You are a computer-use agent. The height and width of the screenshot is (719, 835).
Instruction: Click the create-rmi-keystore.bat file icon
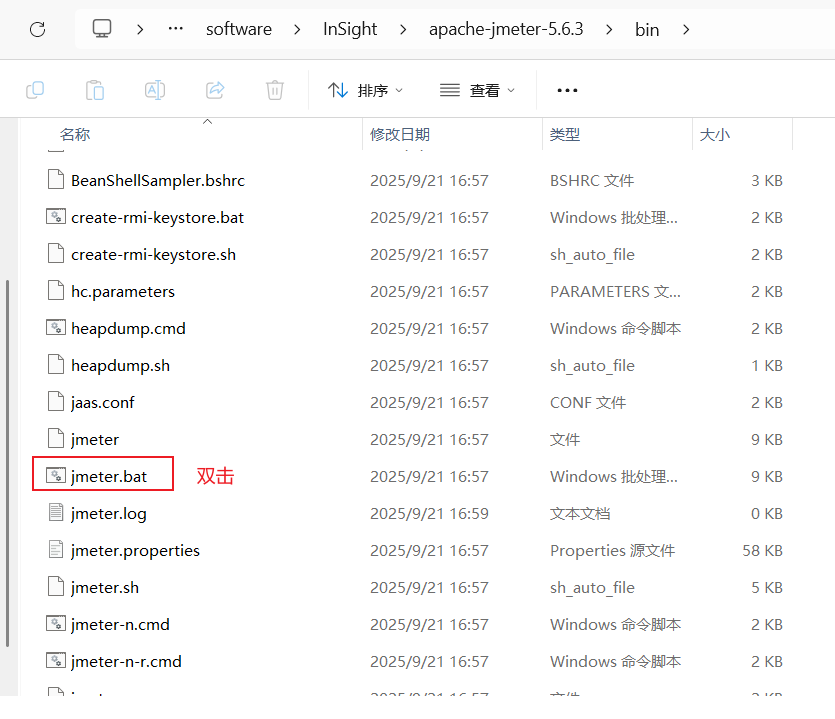pyautogui.click(x=56, y=217)
